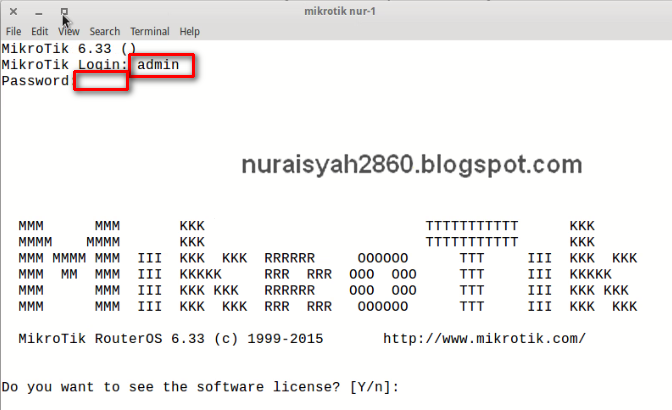This screenshot has height=410, width=672.
Task: Close the mikrotik nur-1 window
Action: click(x=13, y=12)
